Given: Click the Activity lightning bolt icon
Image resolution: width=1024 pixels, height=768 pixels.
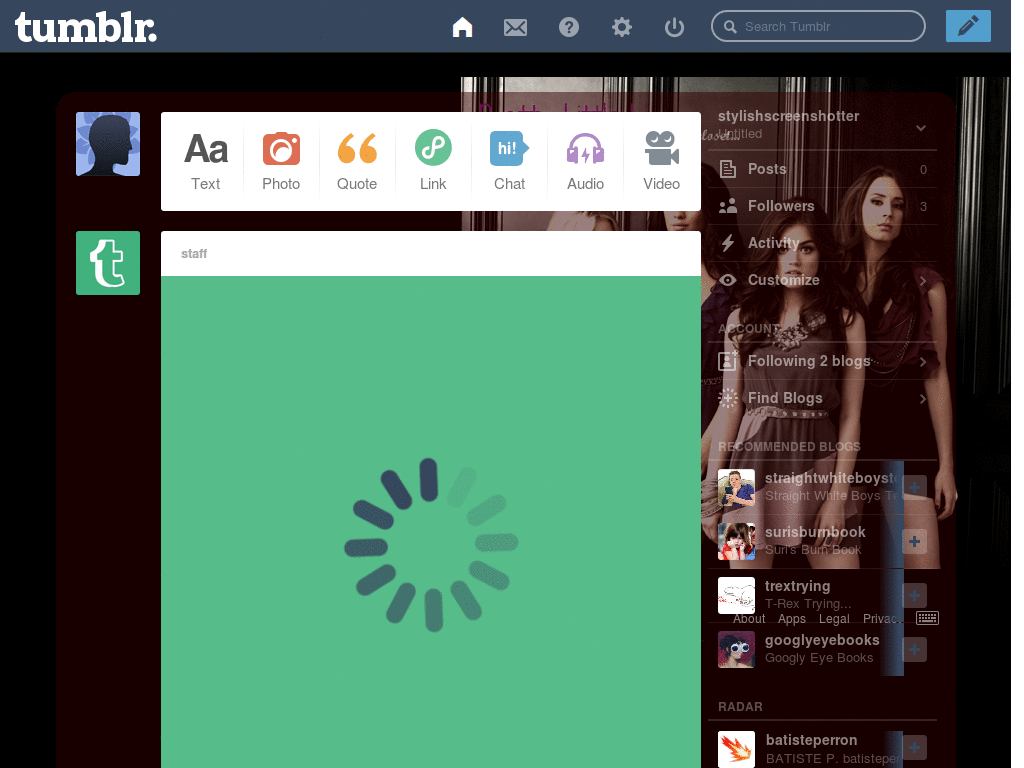Looking at the screenshot, I should (x=728, y=243).
